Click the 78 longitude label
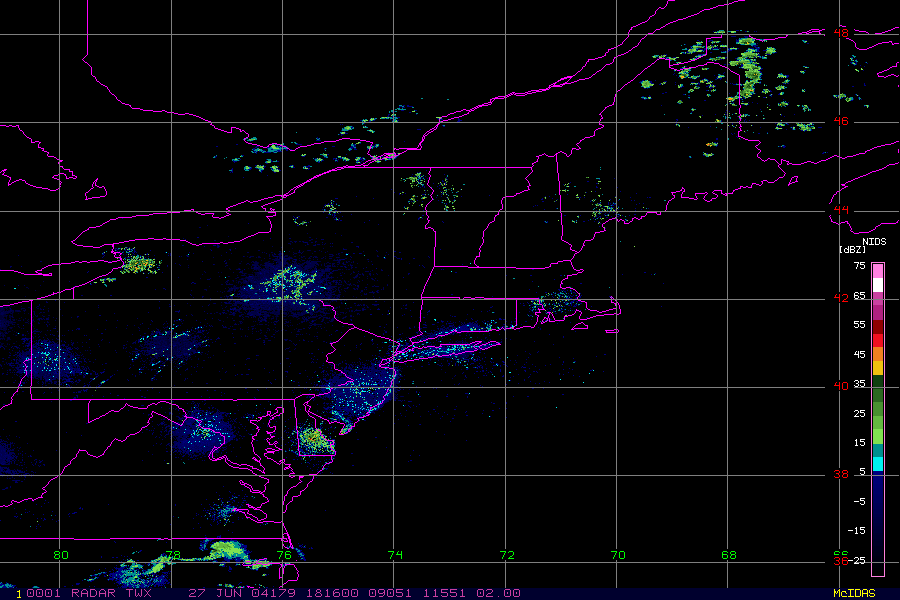This screenshot has width=900, height=600. (173, 555)
